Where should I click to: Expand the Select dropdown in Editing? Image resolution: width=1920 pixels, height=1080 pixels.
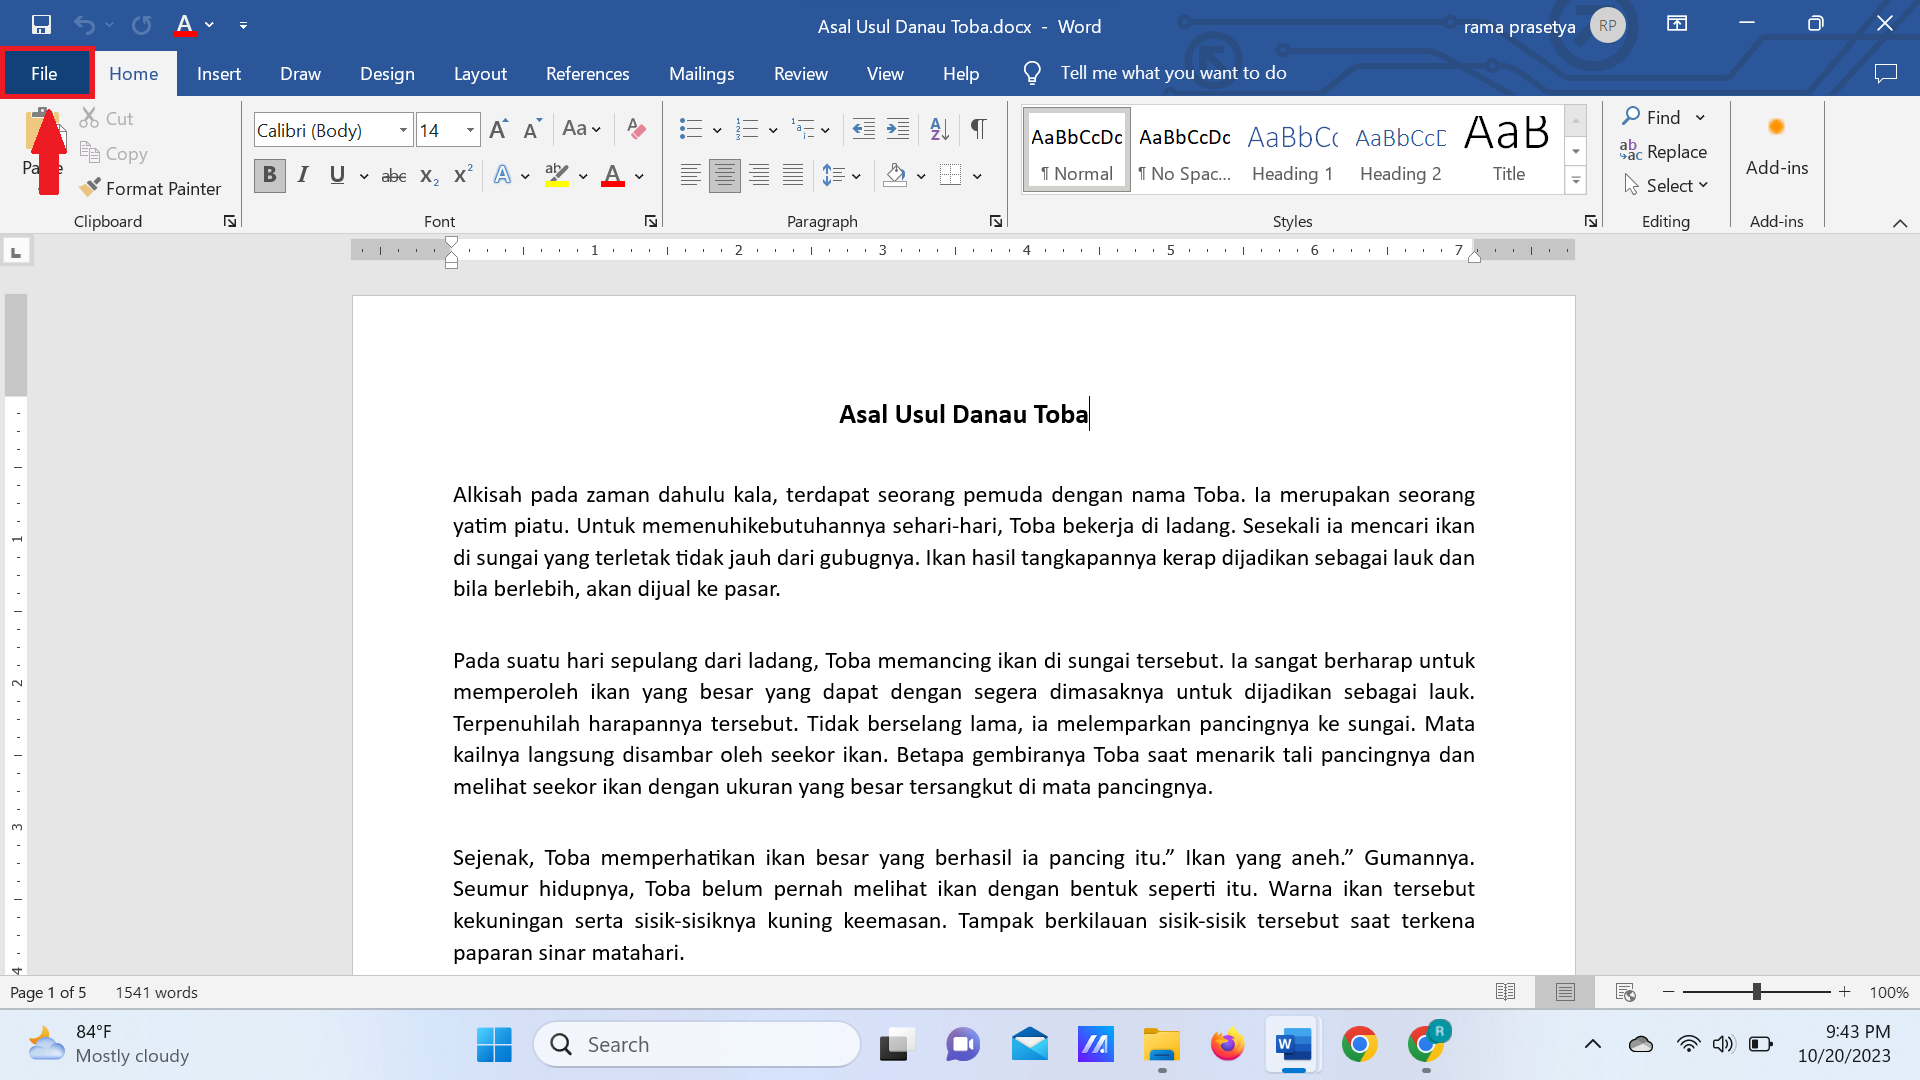tap(1665, 186)
